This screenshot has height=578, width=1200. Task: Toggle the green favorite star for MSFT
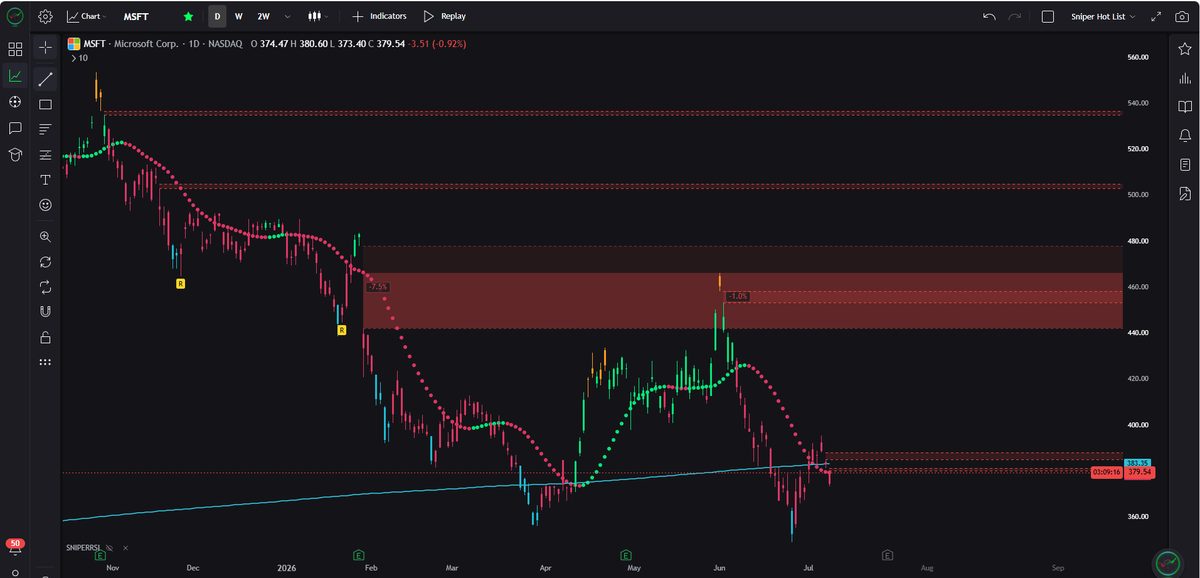click(189, 17)
